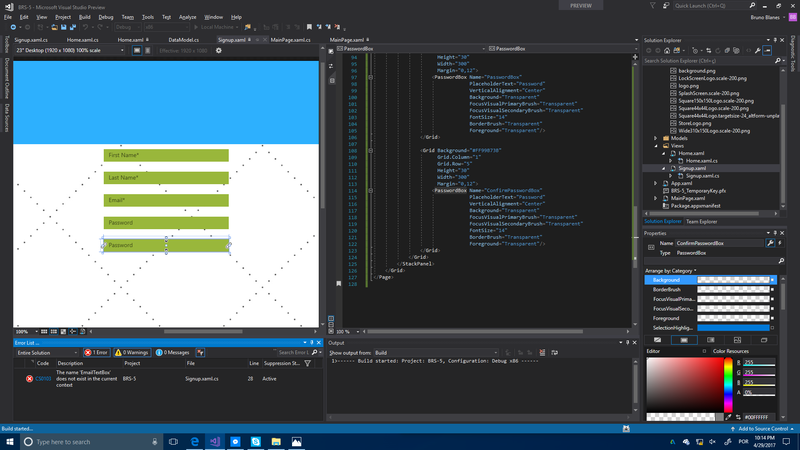This screenshot has height=450, width=800.
Task: Open the Build menu
Action: coord(84,17)
